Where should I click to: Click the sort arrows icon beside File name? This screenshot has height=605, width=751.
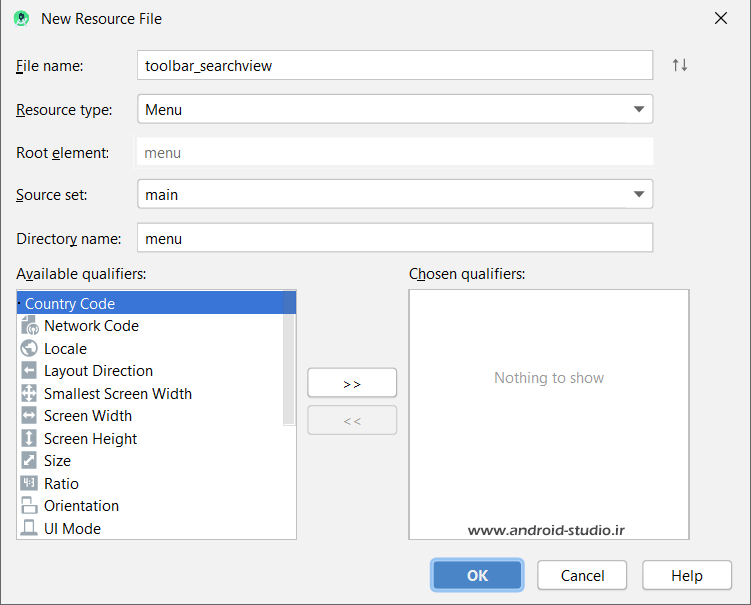(x=680, y=65)
